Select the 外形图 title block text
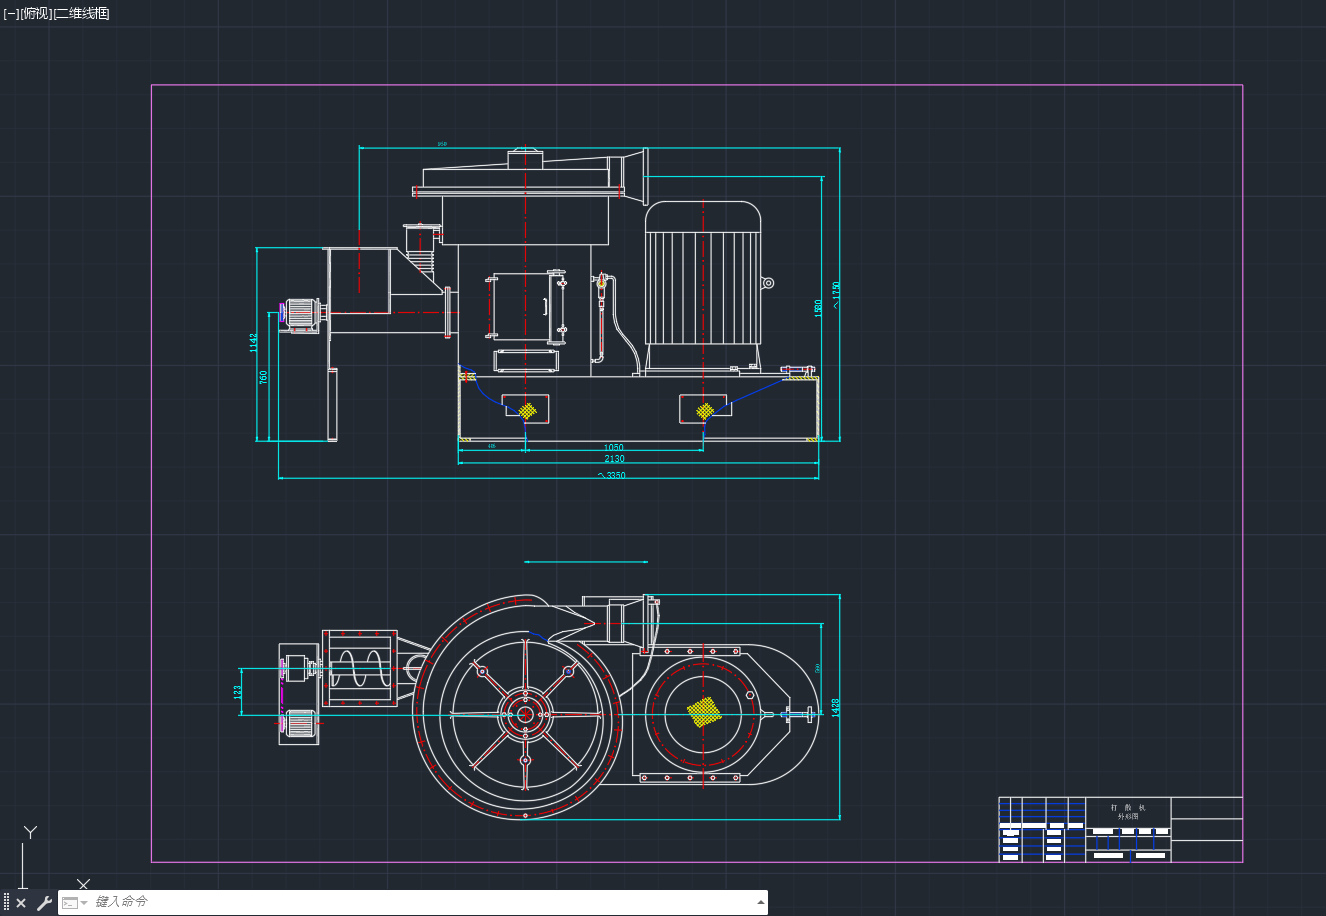The width and height of the screenshot is (1326, 916). click(x=1127, y=817)
